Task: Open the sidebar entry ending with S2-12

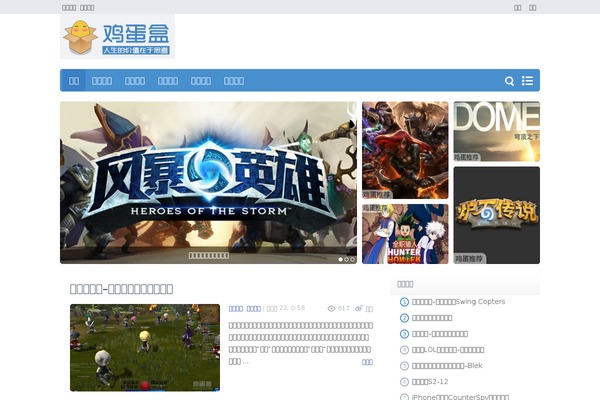Action: pyautogui.click(x=430, y=382)
